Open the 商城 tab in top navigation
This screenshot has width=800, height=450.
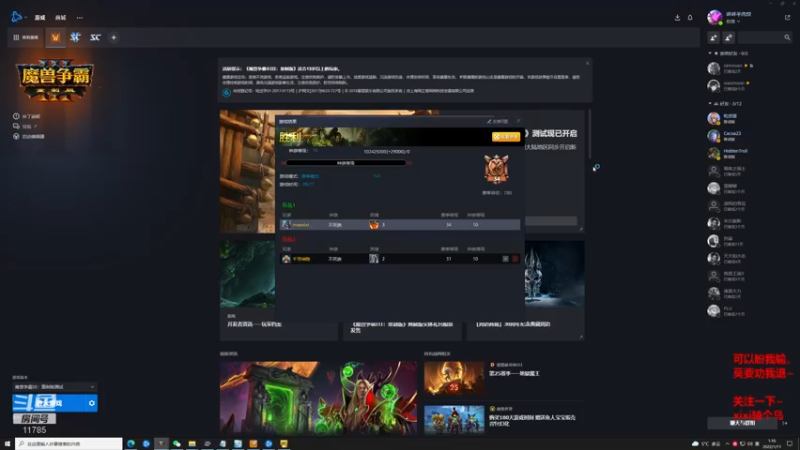click(61, 17)
